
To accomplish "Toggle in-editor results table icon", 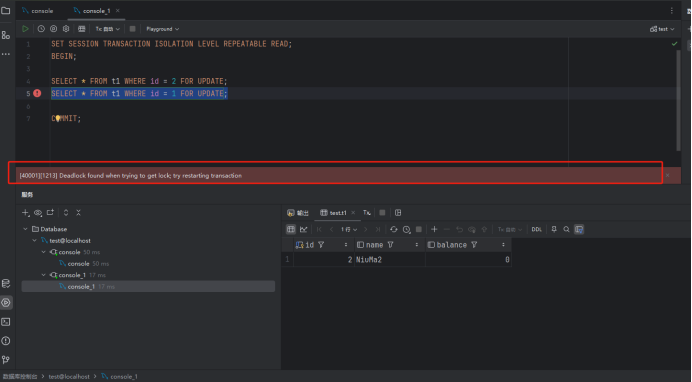I will coord(81,29).
